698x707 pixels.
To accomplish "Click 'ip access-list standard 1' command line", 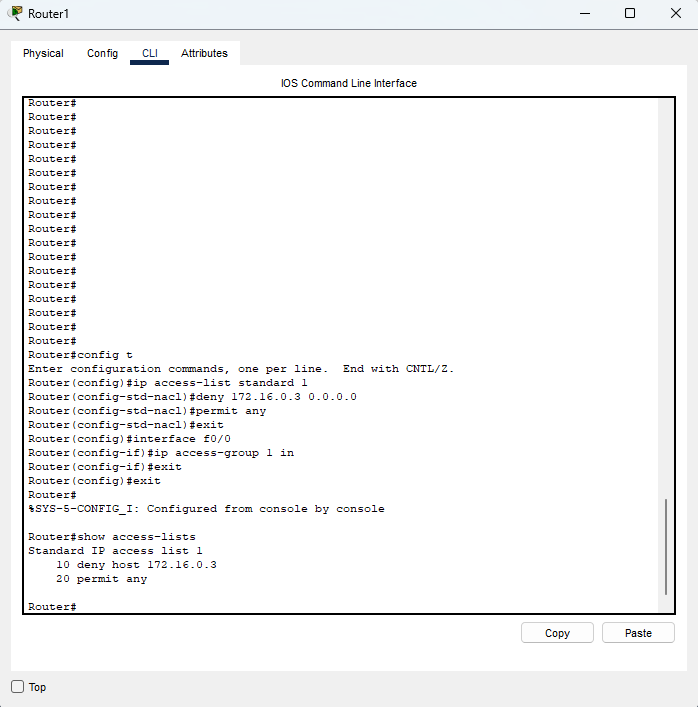I will coord(168,383).
